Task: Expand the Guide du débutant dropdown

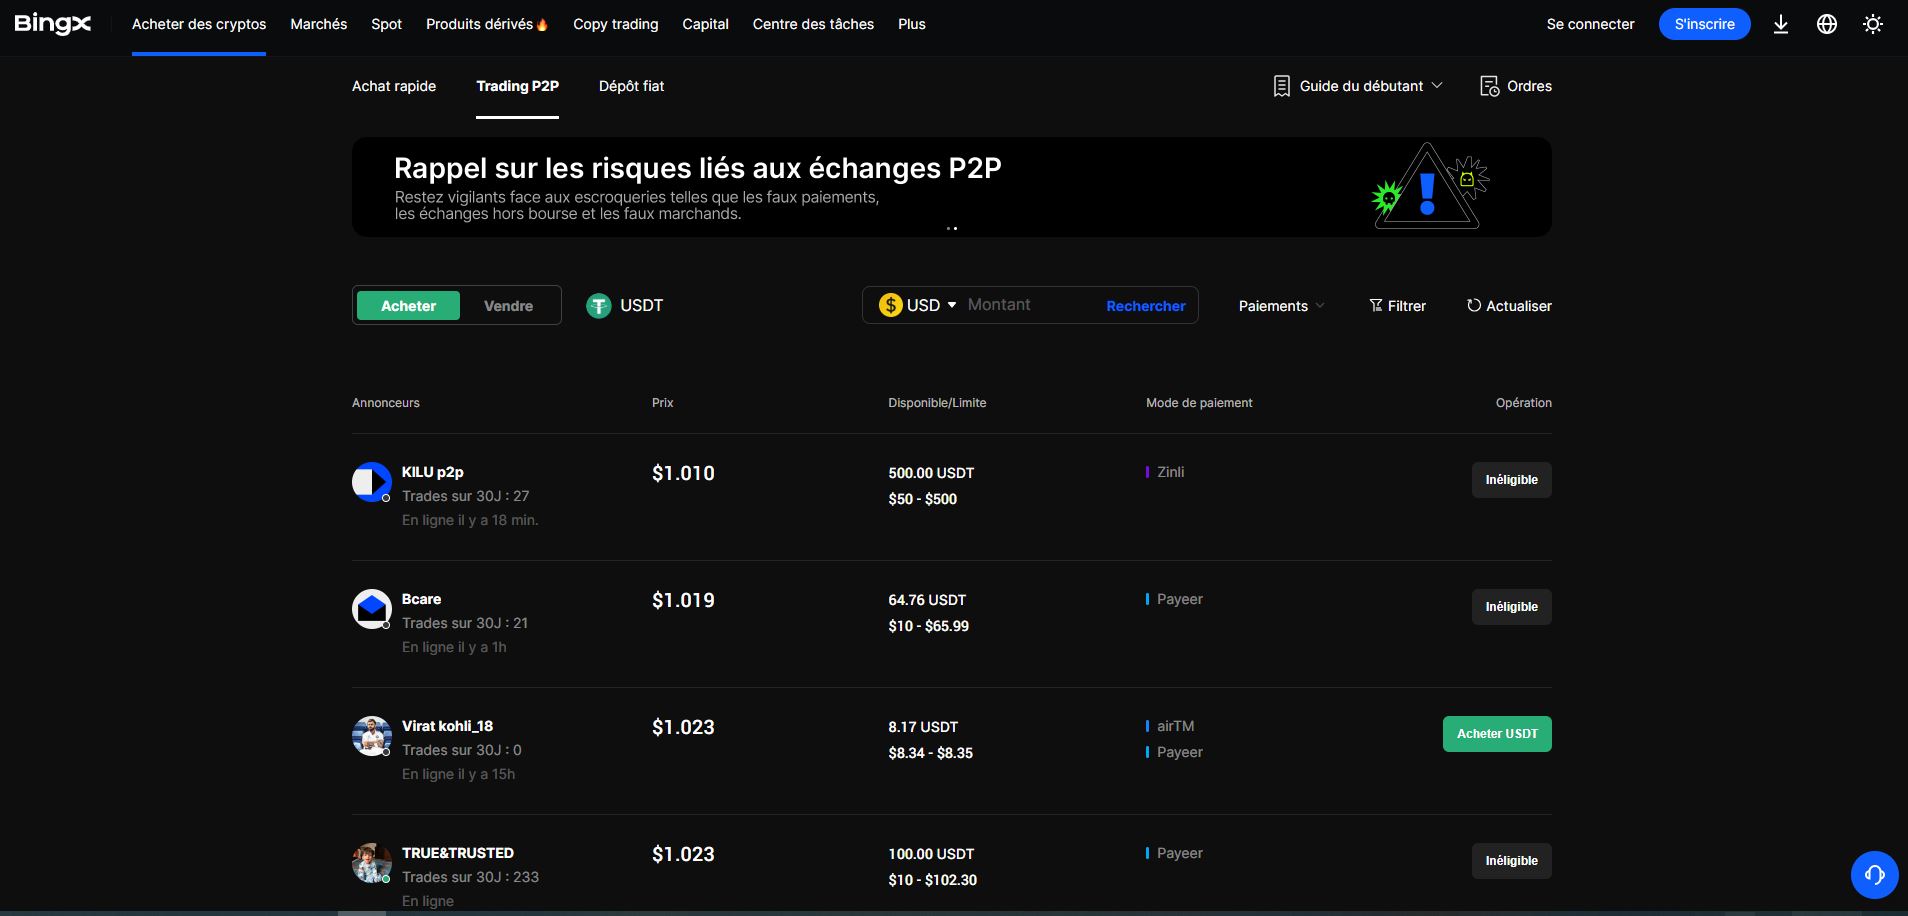Action: pyautogui.click(x=1371, y=86)
